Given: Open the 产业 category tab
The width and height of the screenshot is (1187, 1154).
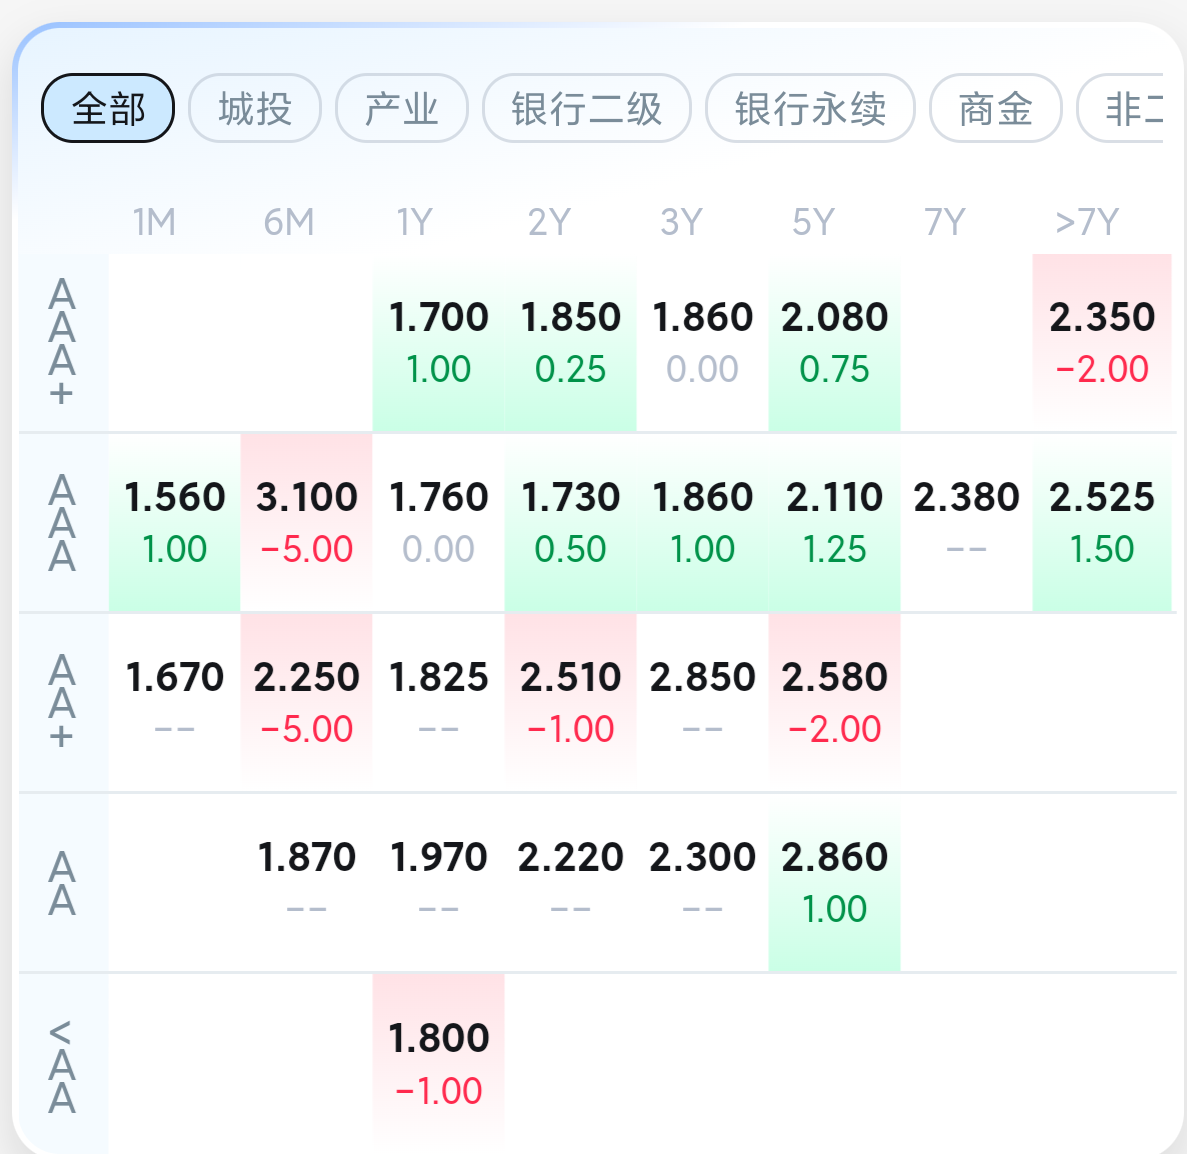Looking at the screenshot, I should tap(402, 108).
